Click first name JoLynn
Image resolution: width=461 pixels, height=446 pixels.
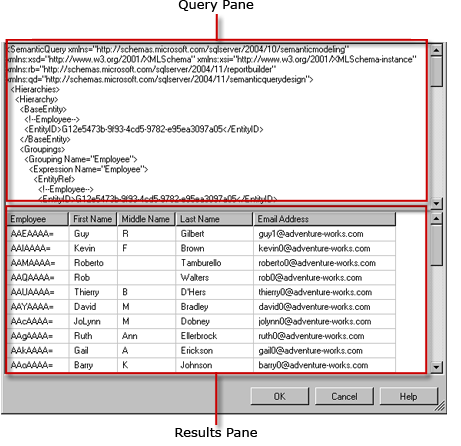[87, 321]
